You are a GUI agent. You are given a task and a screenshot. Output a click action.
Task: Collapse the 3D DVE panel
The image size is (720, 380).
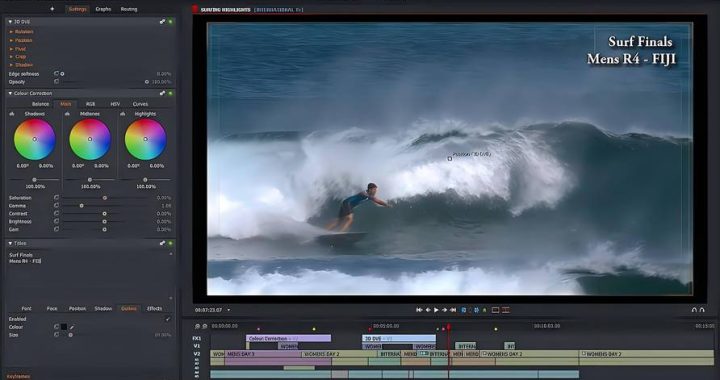tap(11, 22)
